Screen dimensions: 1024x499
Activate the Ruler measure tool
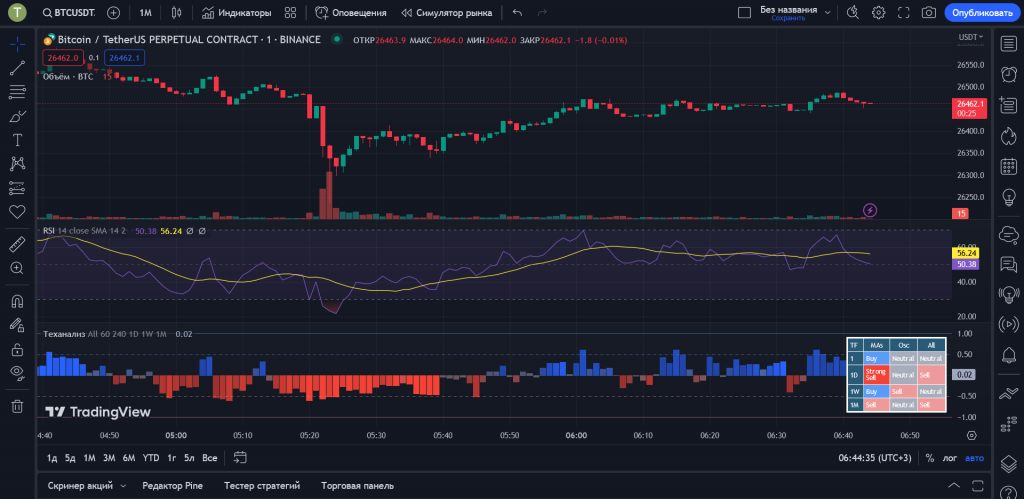[x=17, y=244]
